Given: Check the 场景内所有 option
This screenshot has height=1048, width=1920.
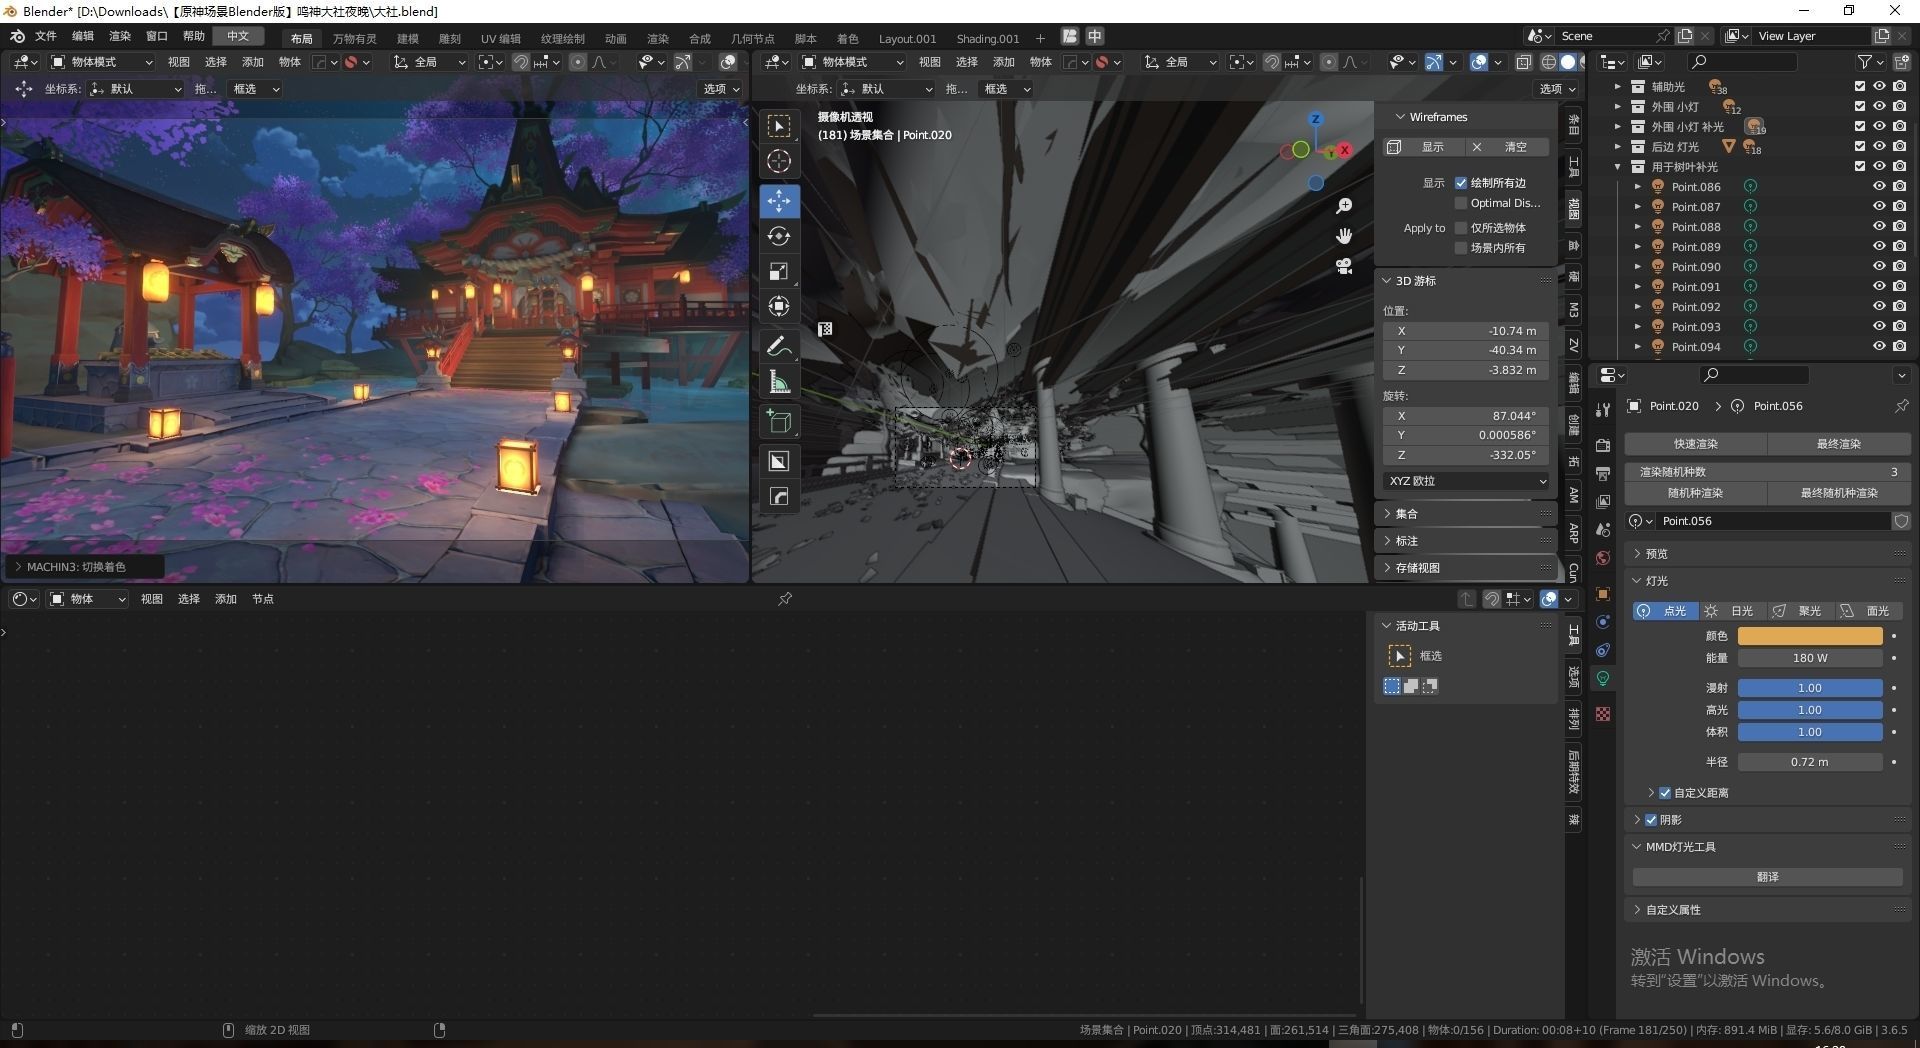Looking at the screenshot, I should tap(1461, 248).
